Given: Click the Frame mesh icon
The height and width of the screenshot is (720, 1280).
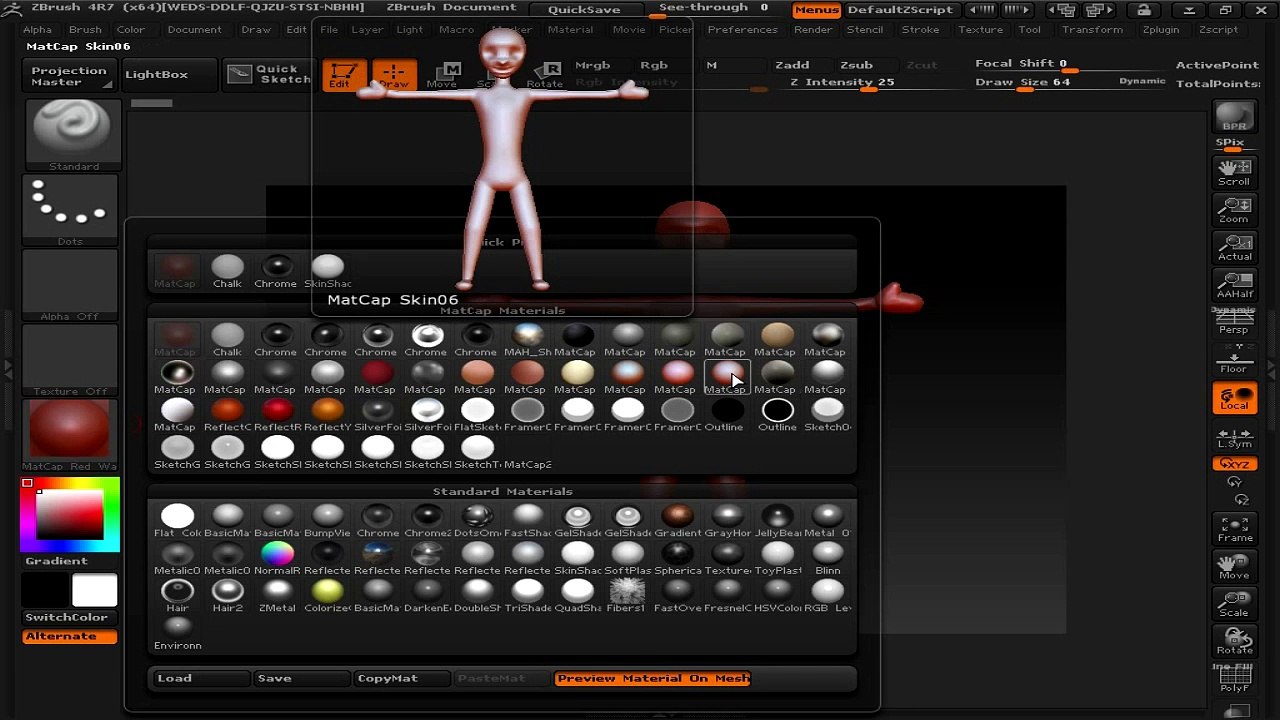Looking at the screenshot, I should [1235, 529].
